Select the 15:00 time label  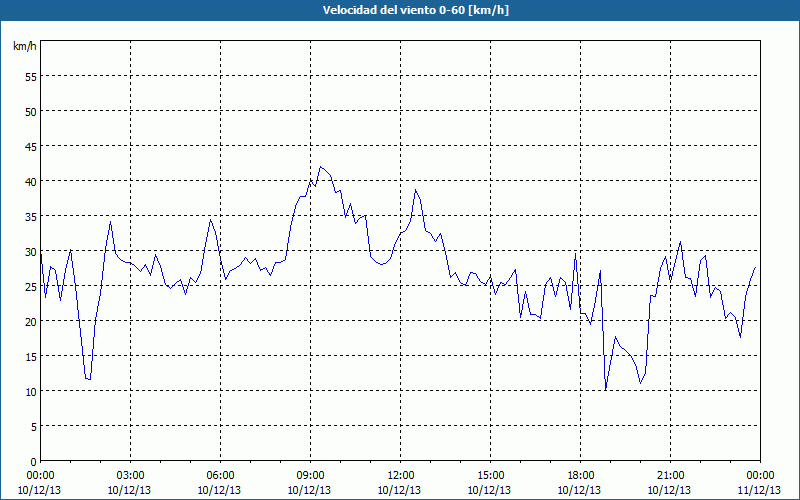(491, 476)
